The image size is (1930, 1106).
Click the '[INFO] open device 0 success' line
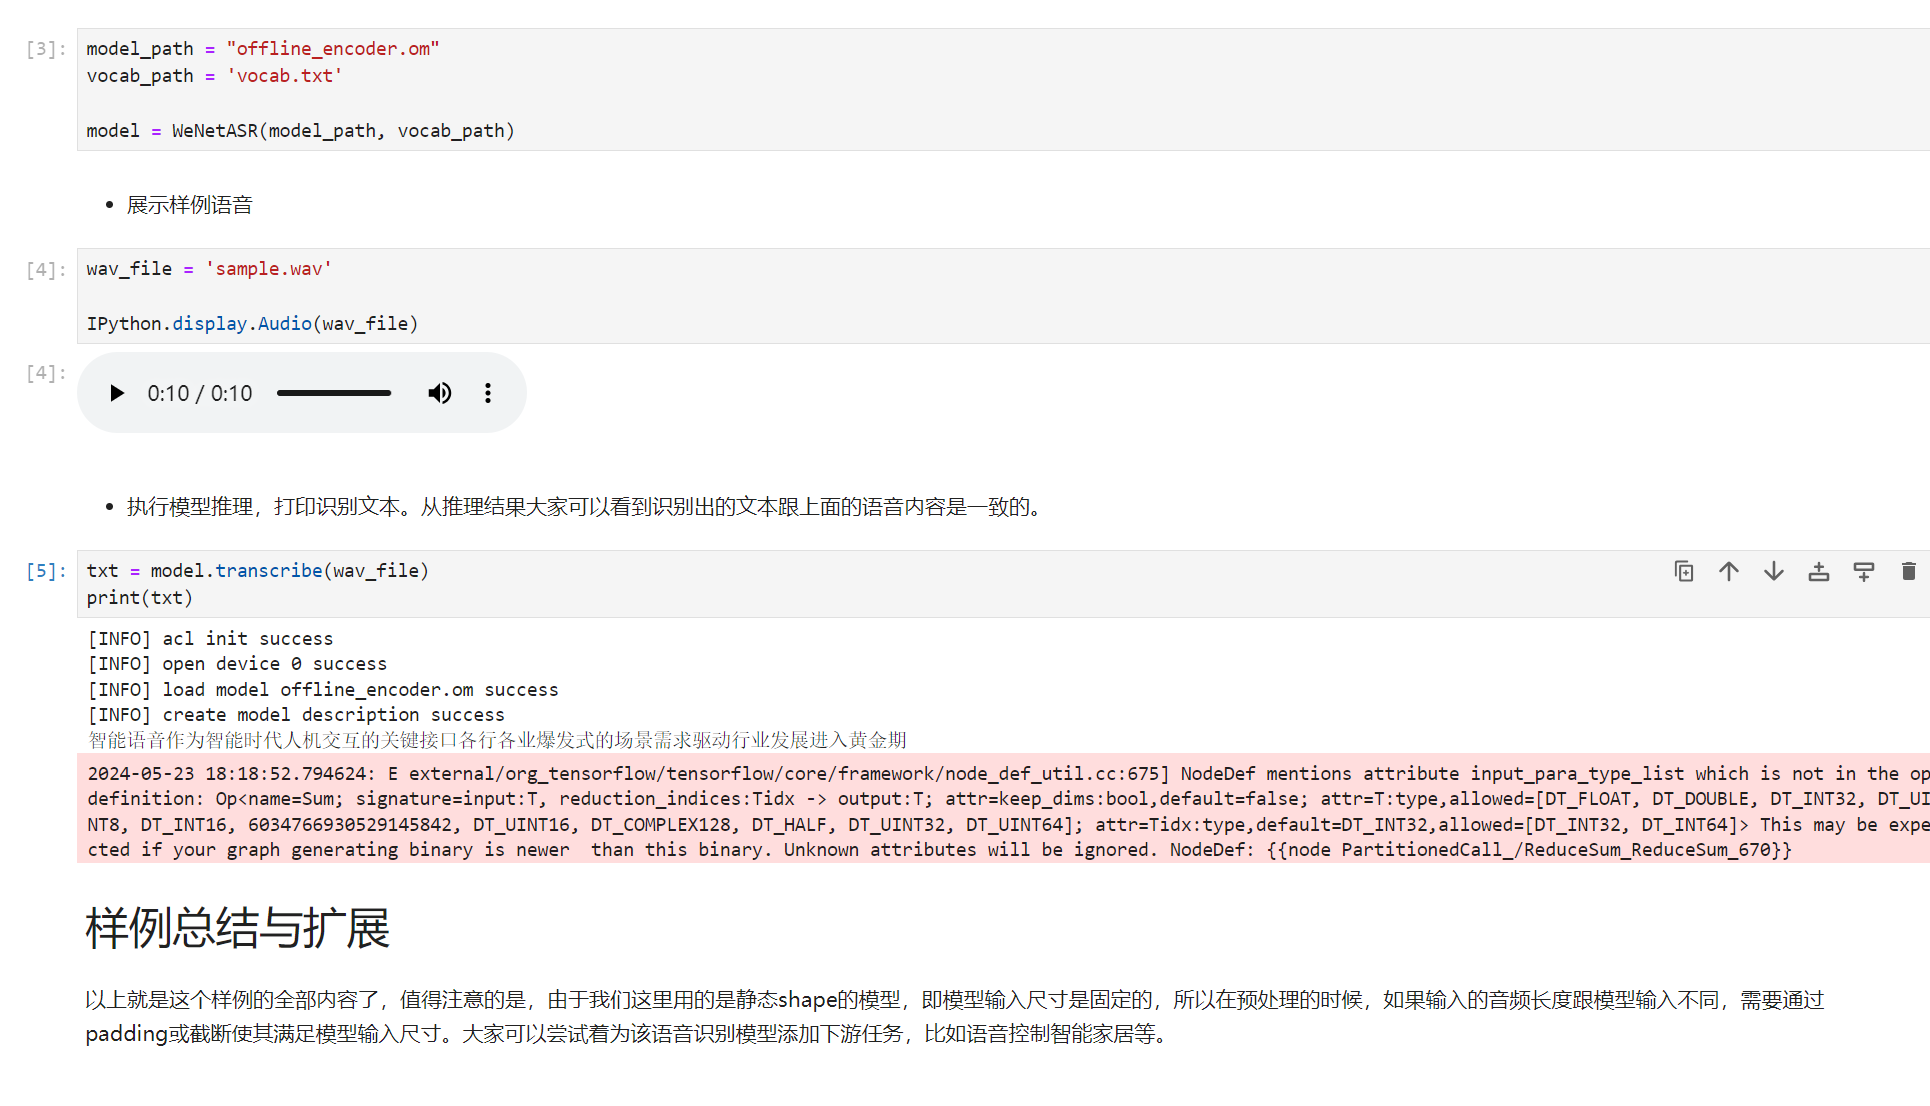click(x=237, y=664)
